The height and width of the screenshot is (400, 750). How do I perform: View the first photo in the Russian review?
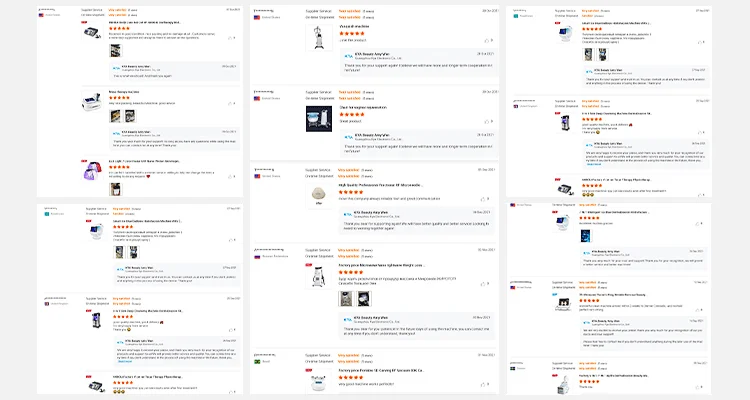[345, 299]
